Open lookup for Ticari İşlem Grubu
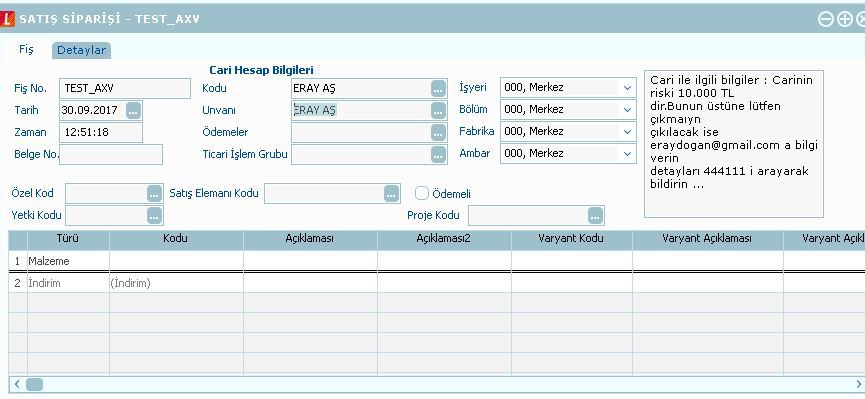The image size is (865, 399). tap(438, 155)
